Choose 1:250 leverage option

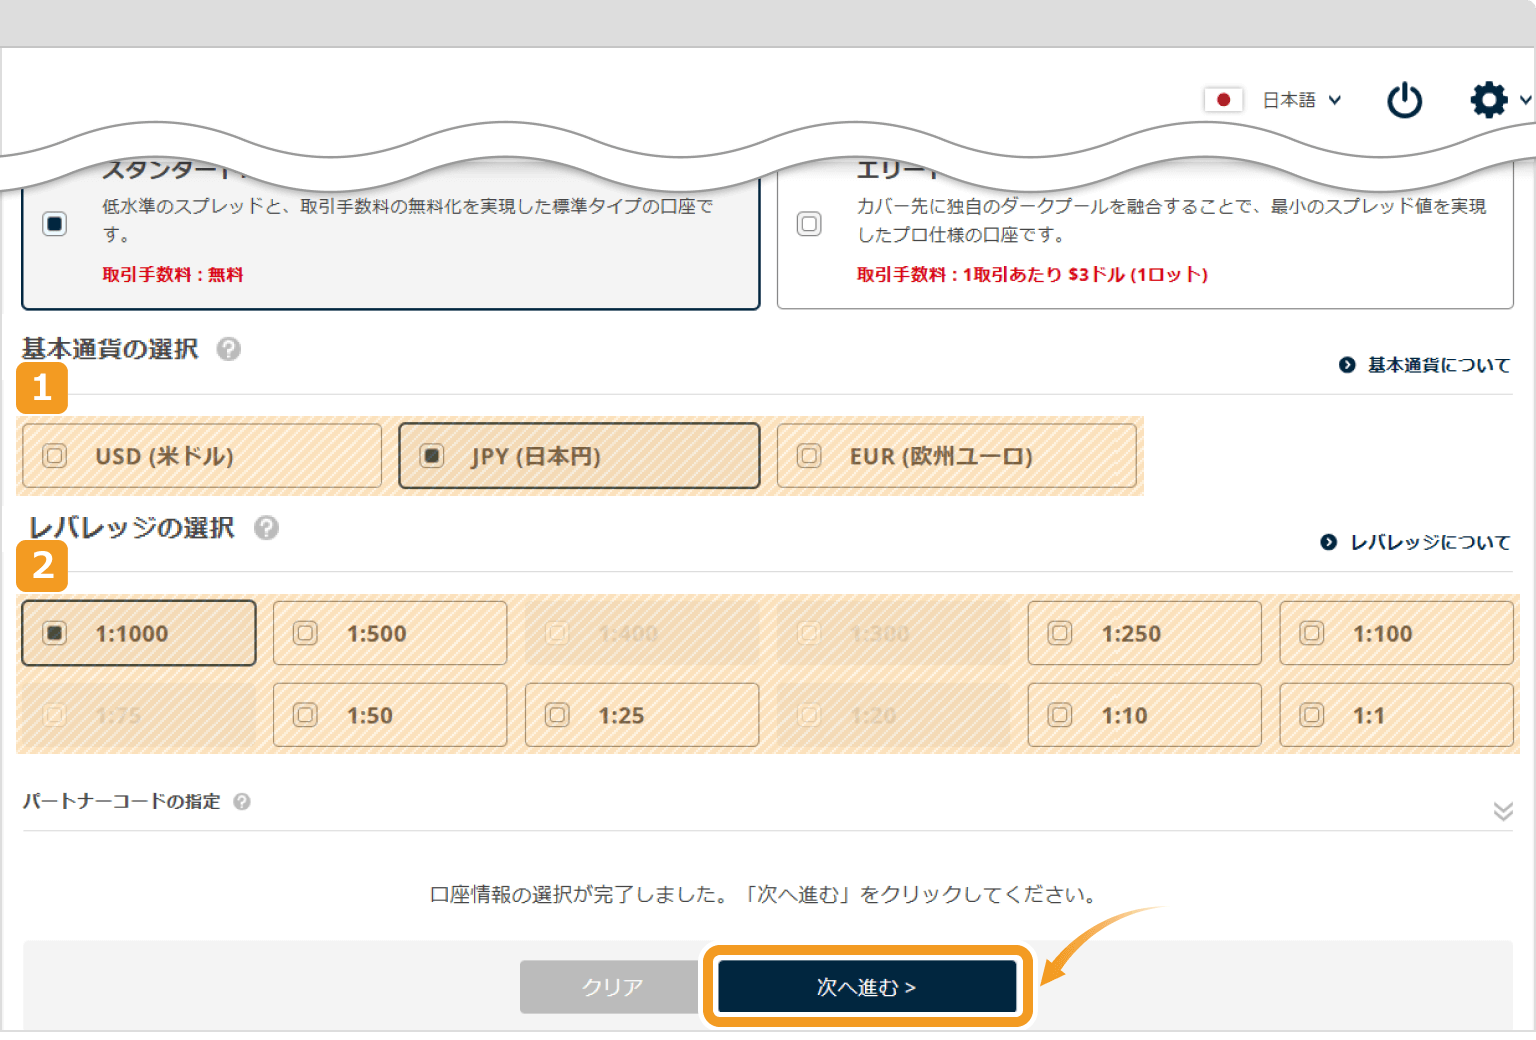pos(1144,633)
